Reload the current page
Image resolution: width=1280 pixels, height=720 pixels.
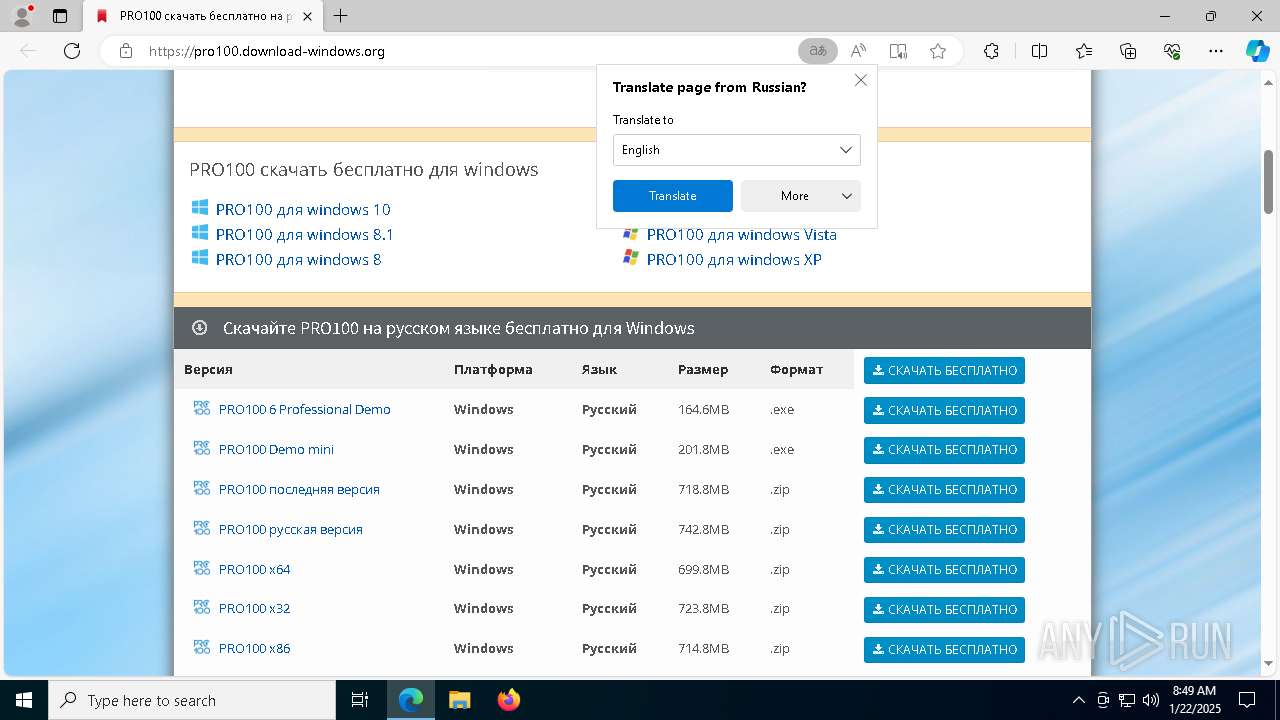click(x=72, y=51)
